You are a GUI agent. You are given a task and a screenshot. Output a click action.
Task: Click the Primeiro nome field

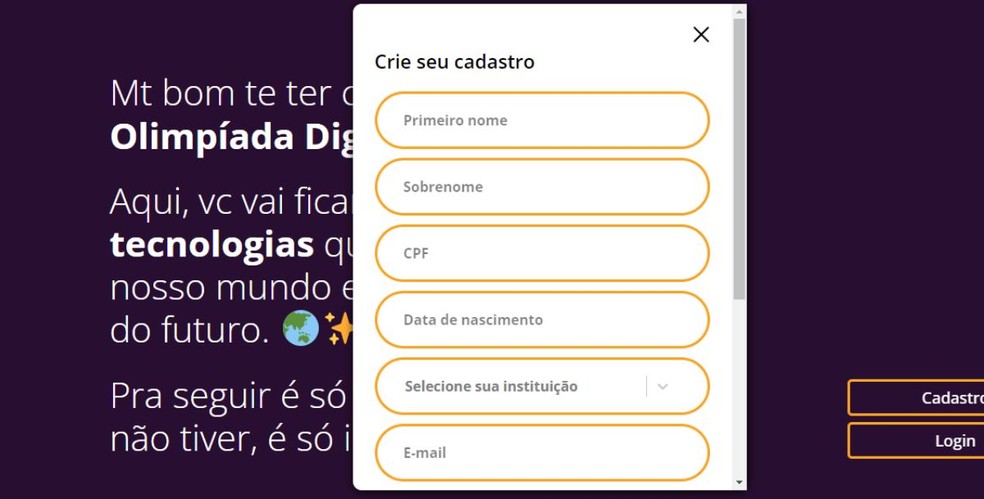coord(541,120)
